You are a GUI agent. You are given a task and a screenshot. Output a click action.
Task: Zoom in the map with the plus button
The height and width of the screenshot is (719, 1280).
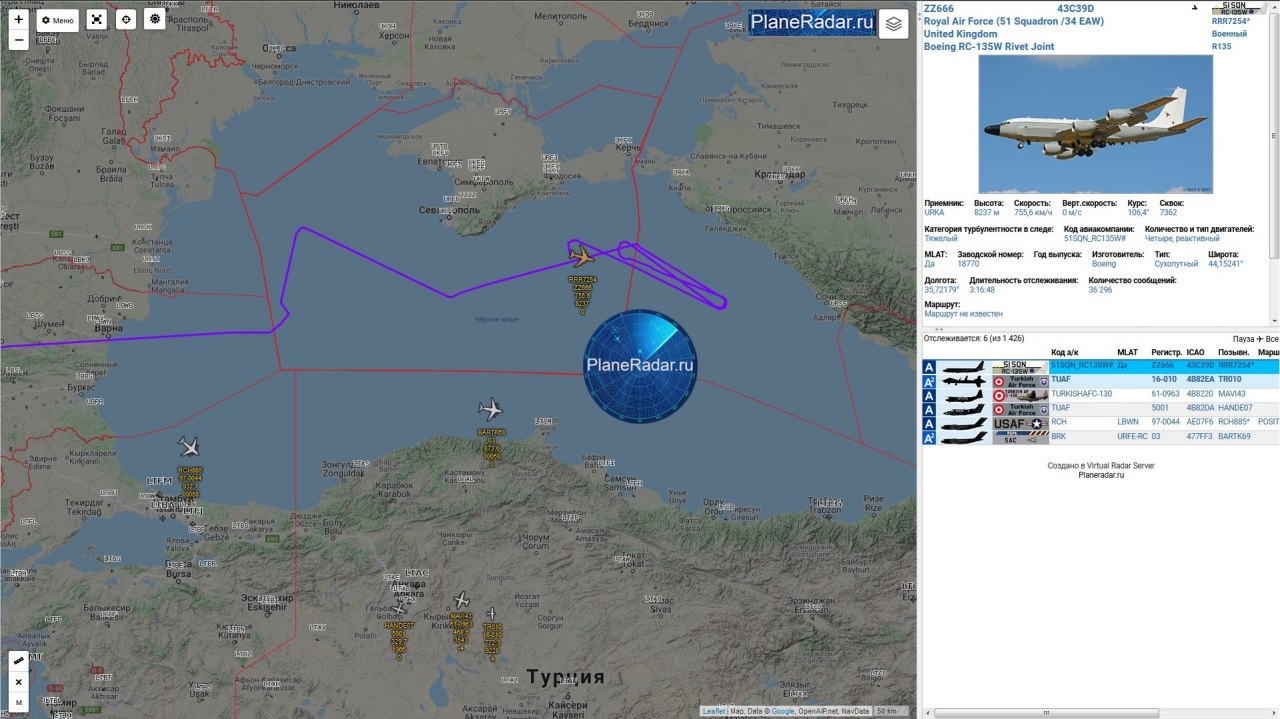18,20
